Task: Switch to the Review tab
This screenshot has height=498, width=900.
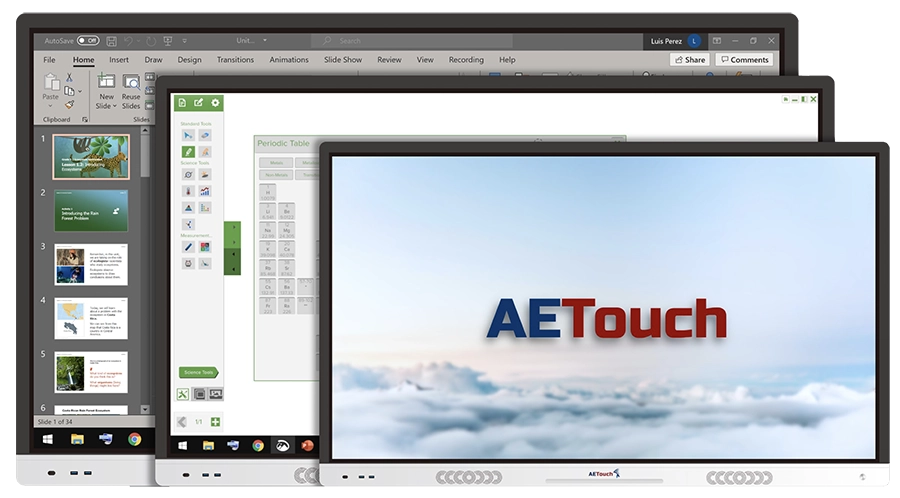Action: [389, 60]
